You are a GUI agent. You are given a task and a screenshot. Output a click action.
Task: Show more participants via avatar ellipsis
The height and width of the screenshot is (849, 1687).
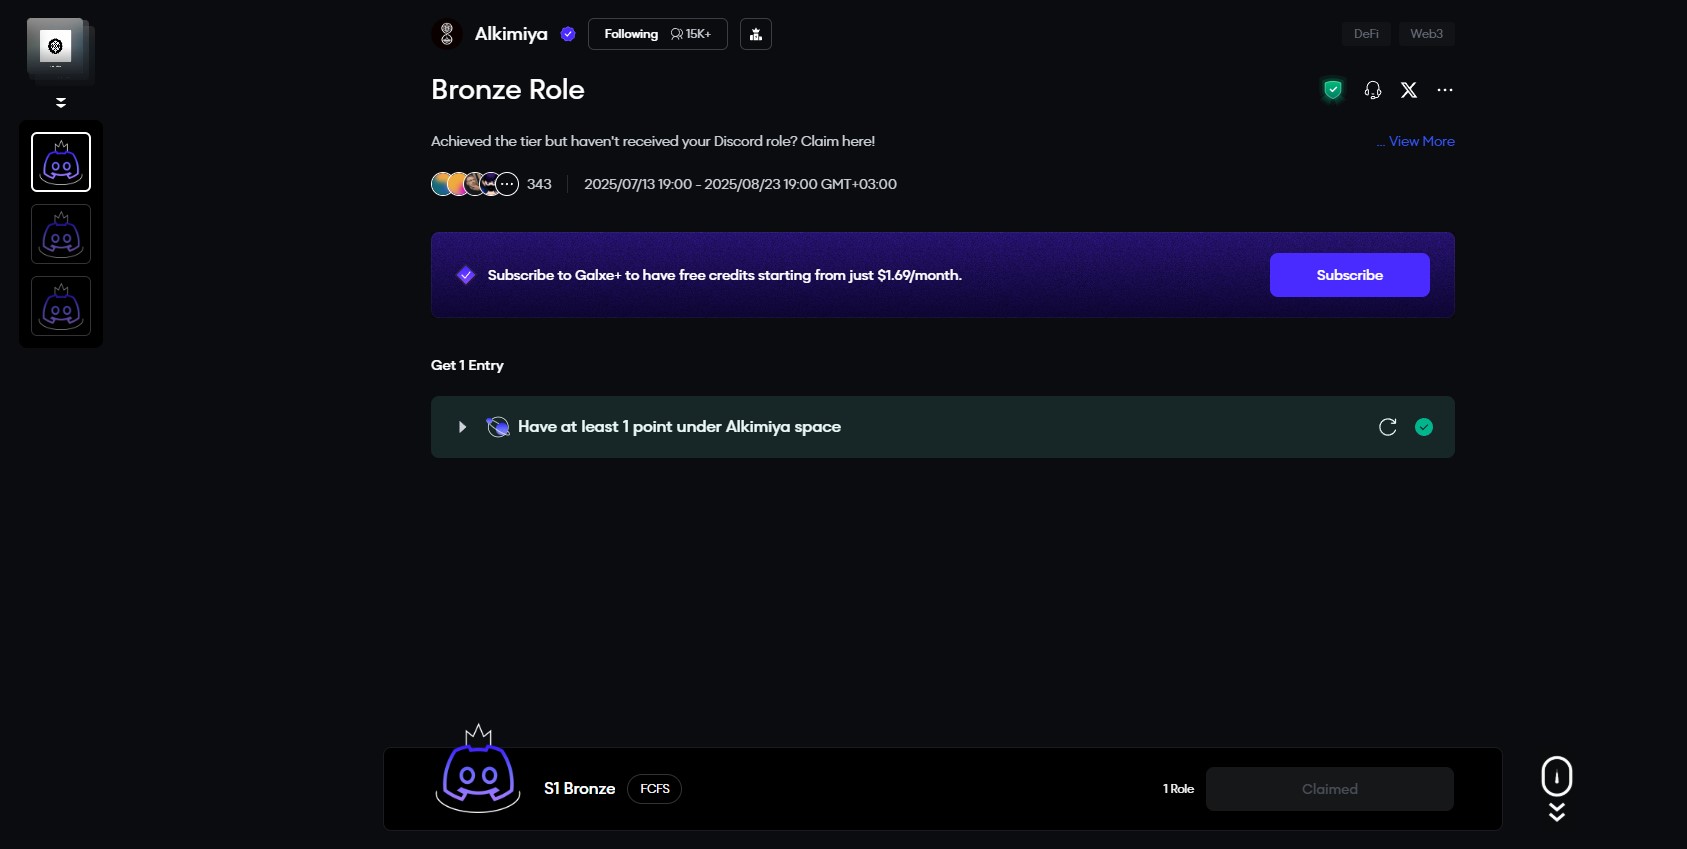(508, 184)
